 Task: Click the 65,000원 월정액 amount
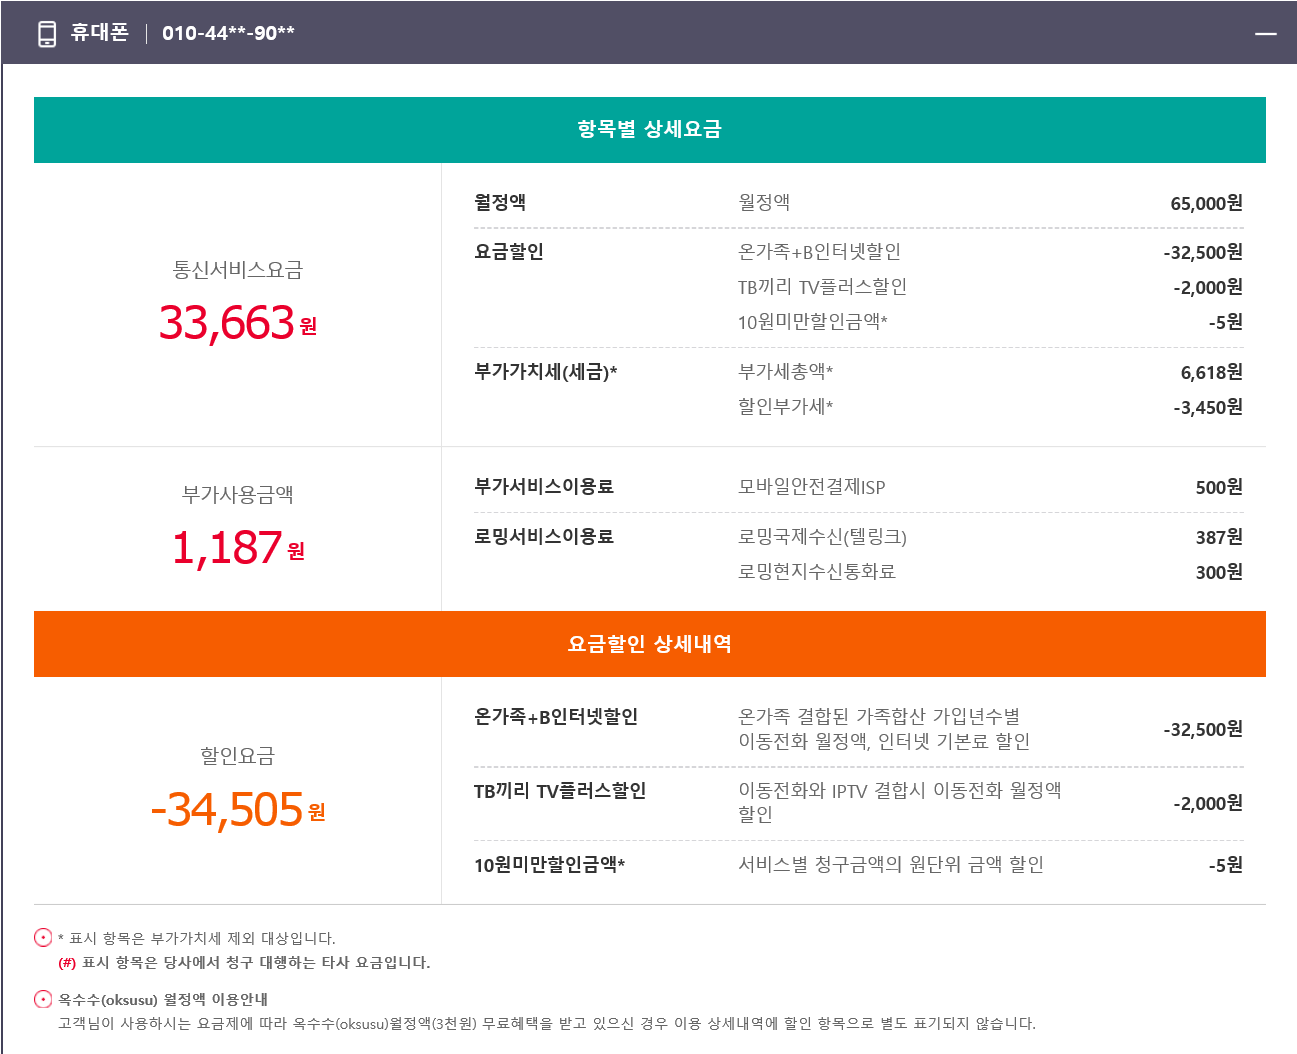click(x=1206, y=204)
